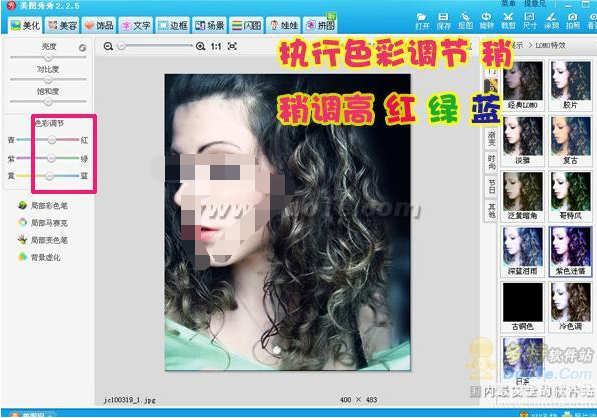The image size is (597, 418).
Task: Click the zoom in magnifier icon
Action: point(200,46)
